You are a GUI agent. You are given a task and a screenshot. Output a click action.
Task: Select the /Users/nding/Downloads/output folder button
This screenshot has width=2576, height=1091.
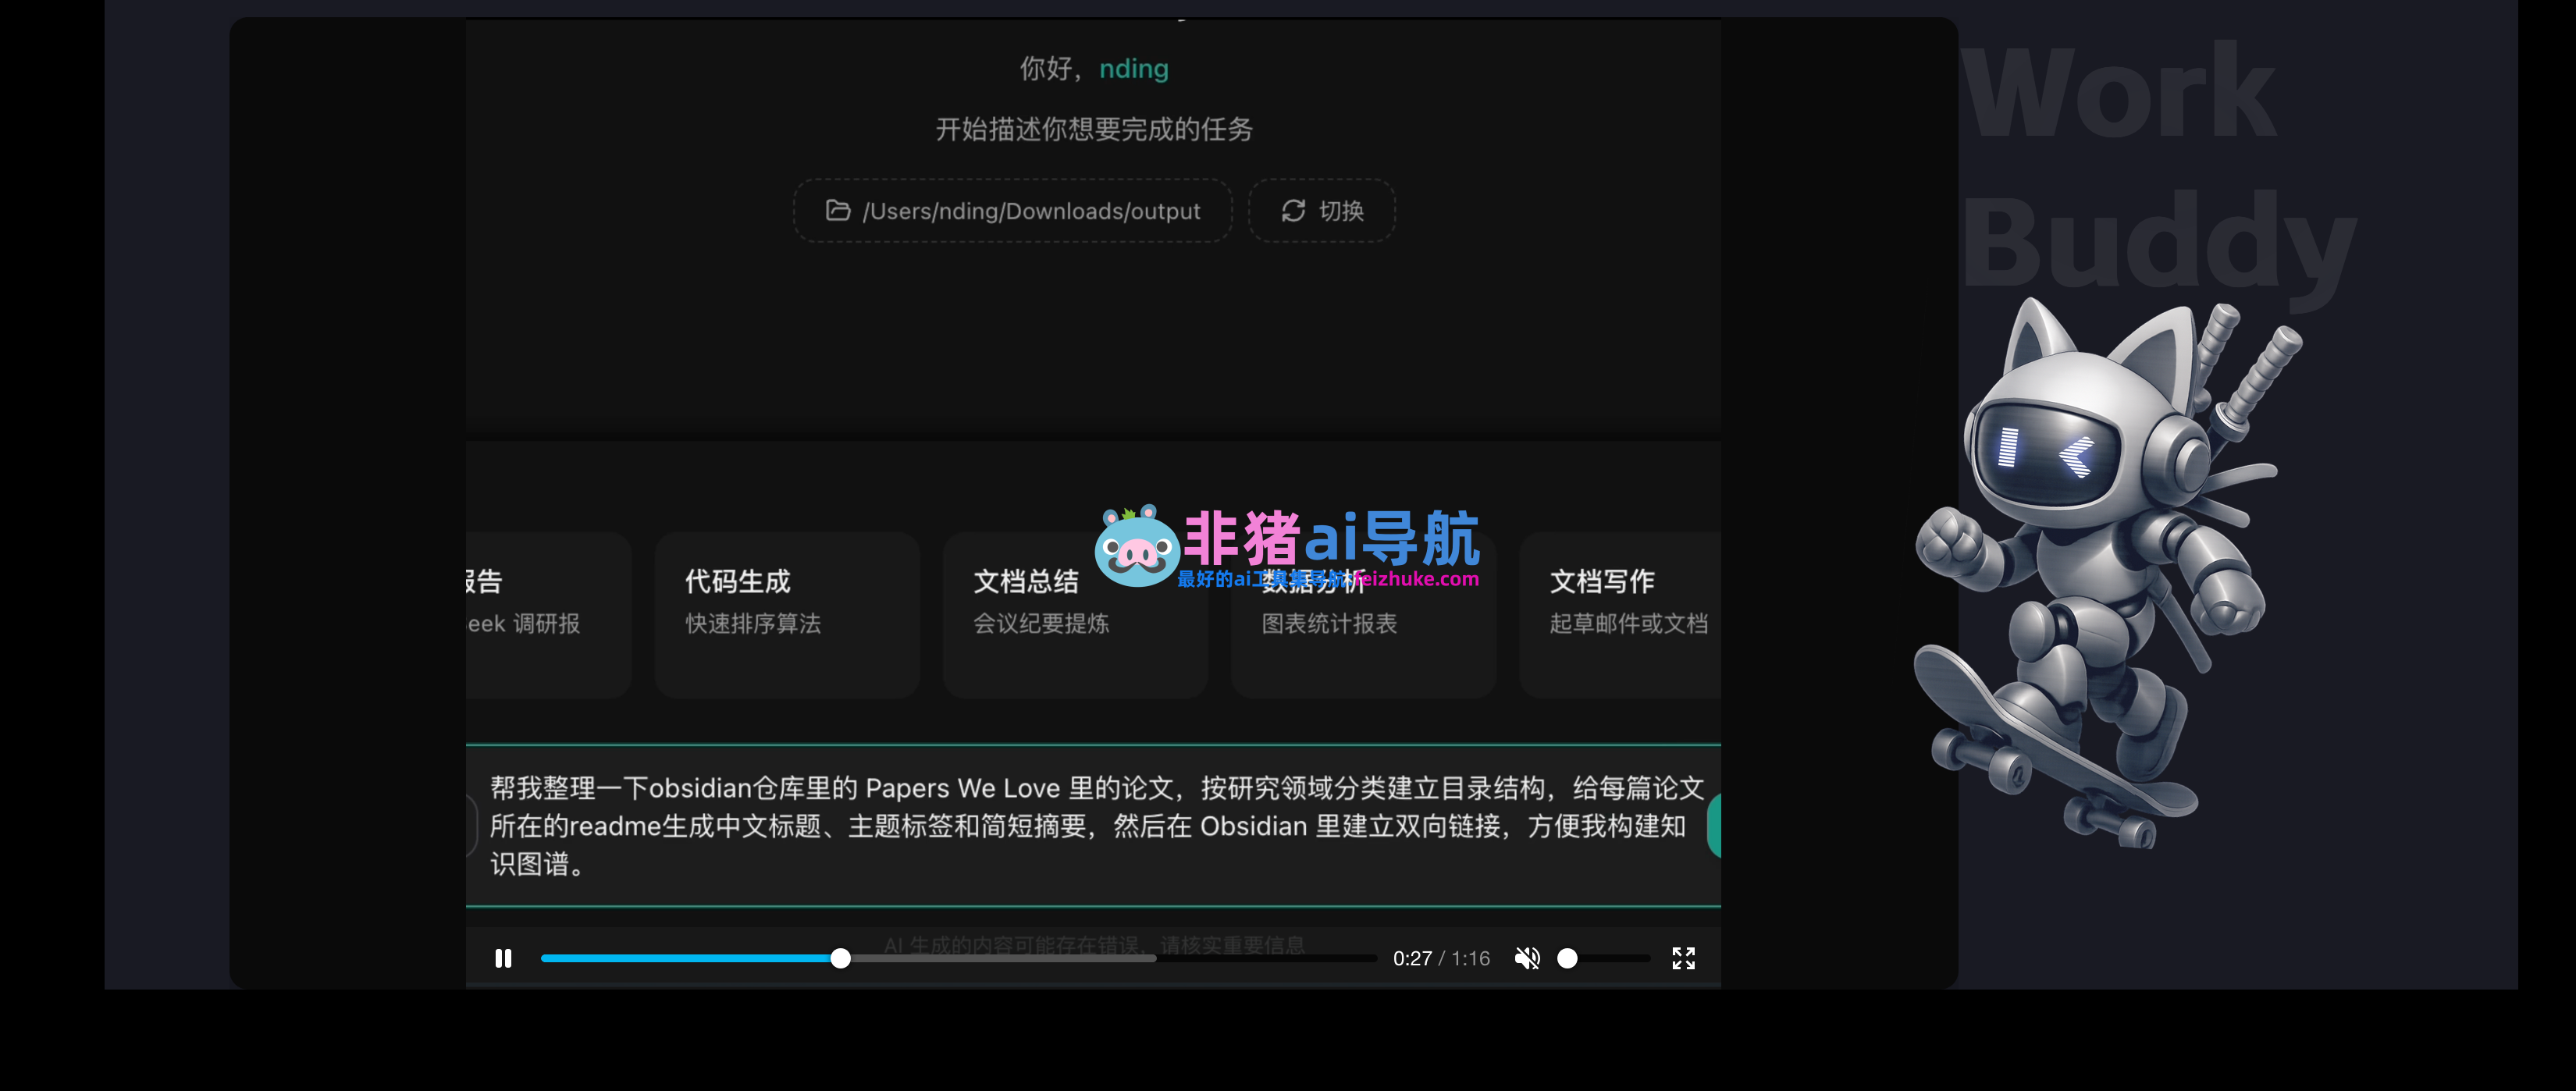coord(1012,210)
